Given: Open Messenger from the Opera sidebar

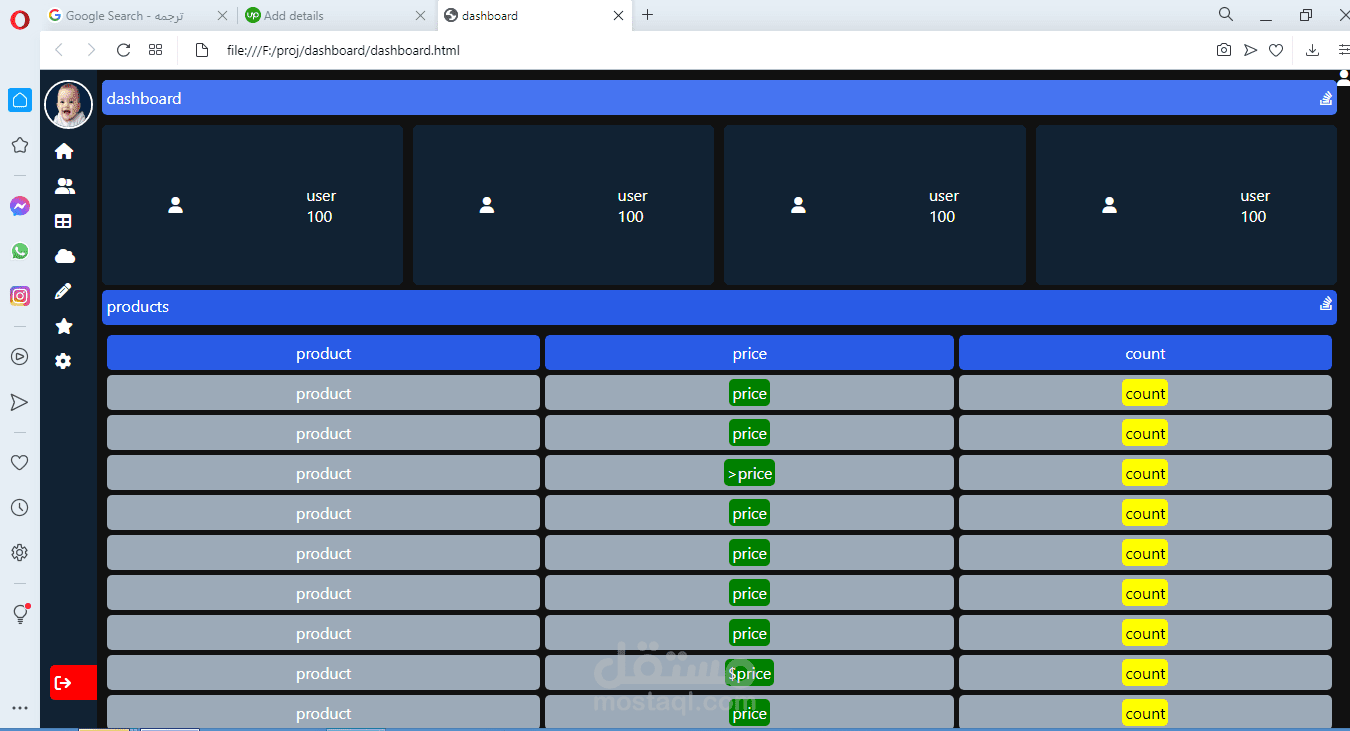Looking at the screenshot, I should [19, 206].
